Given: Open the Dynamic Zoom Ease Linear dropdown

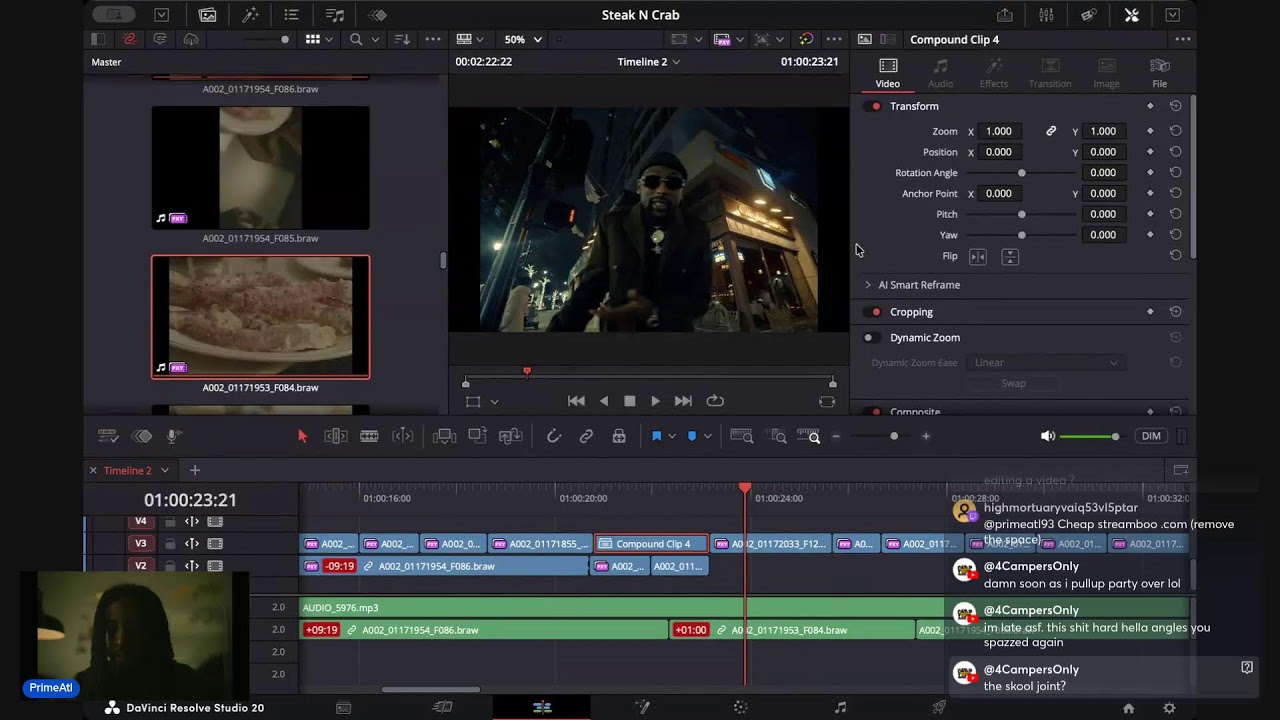Looking at the screenshot, I should point(1046,363).
